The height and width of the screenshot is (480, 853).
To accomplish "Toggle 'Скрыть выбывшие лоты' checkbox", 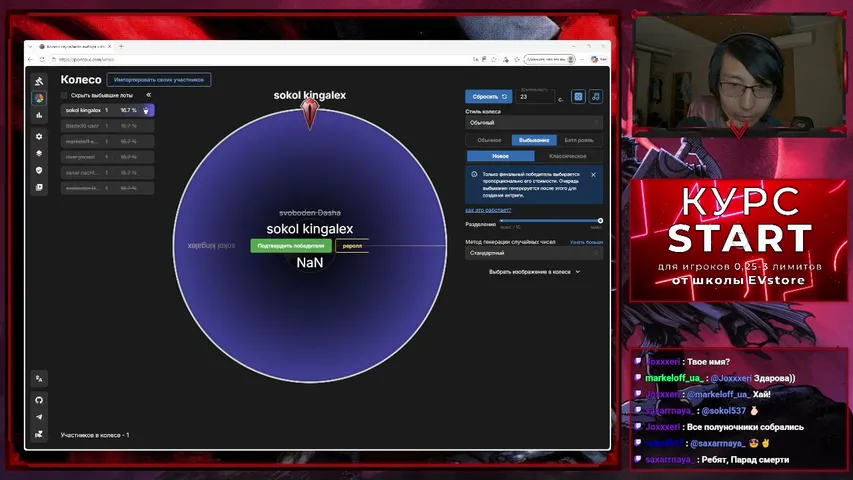I will click(64, 95).
